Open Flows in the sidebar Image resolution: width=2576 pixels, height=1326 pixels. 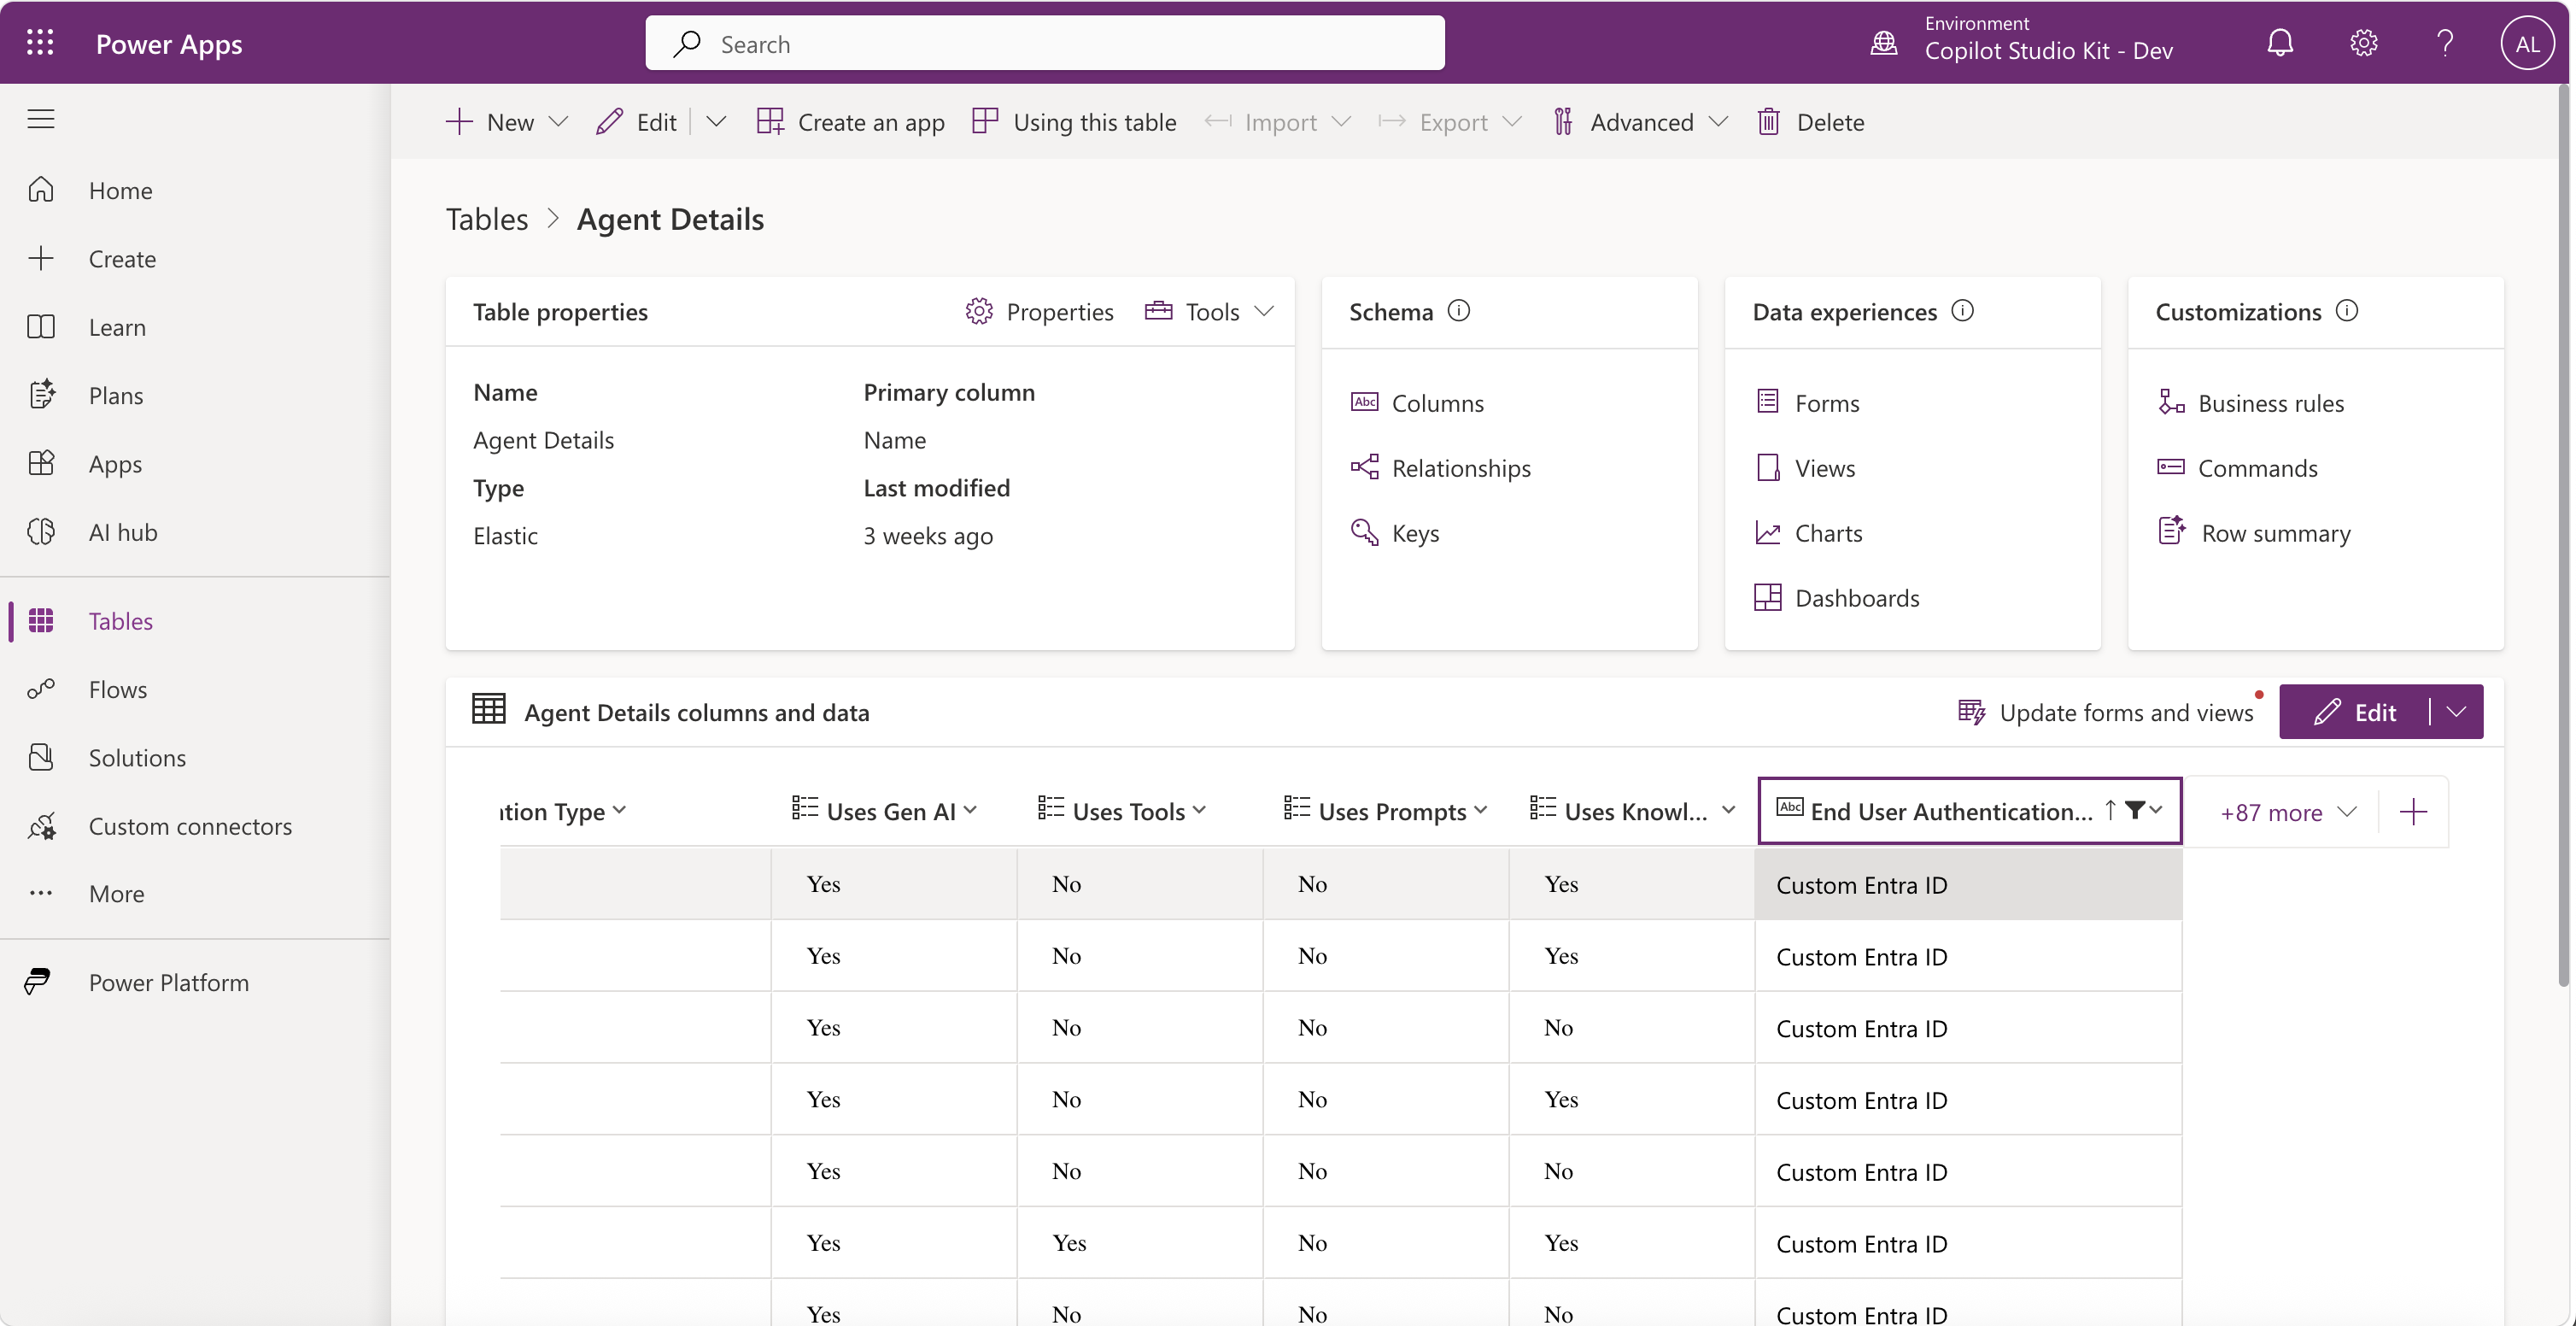click(x=117, y=689)
